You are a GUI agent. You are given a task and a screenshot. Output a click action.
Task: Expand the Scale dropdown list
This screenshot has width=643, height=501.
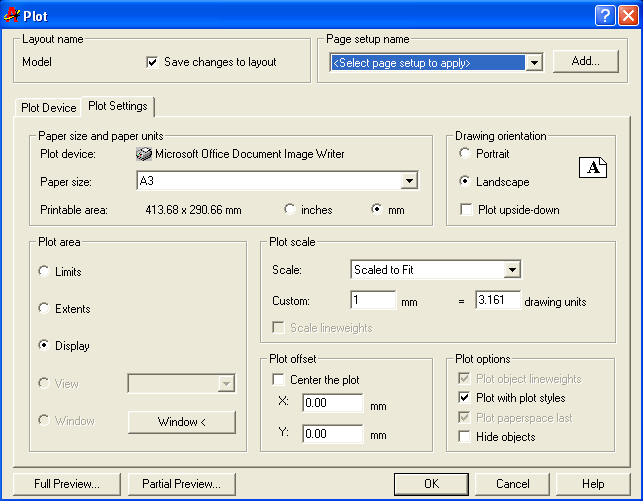click(512, 269)
